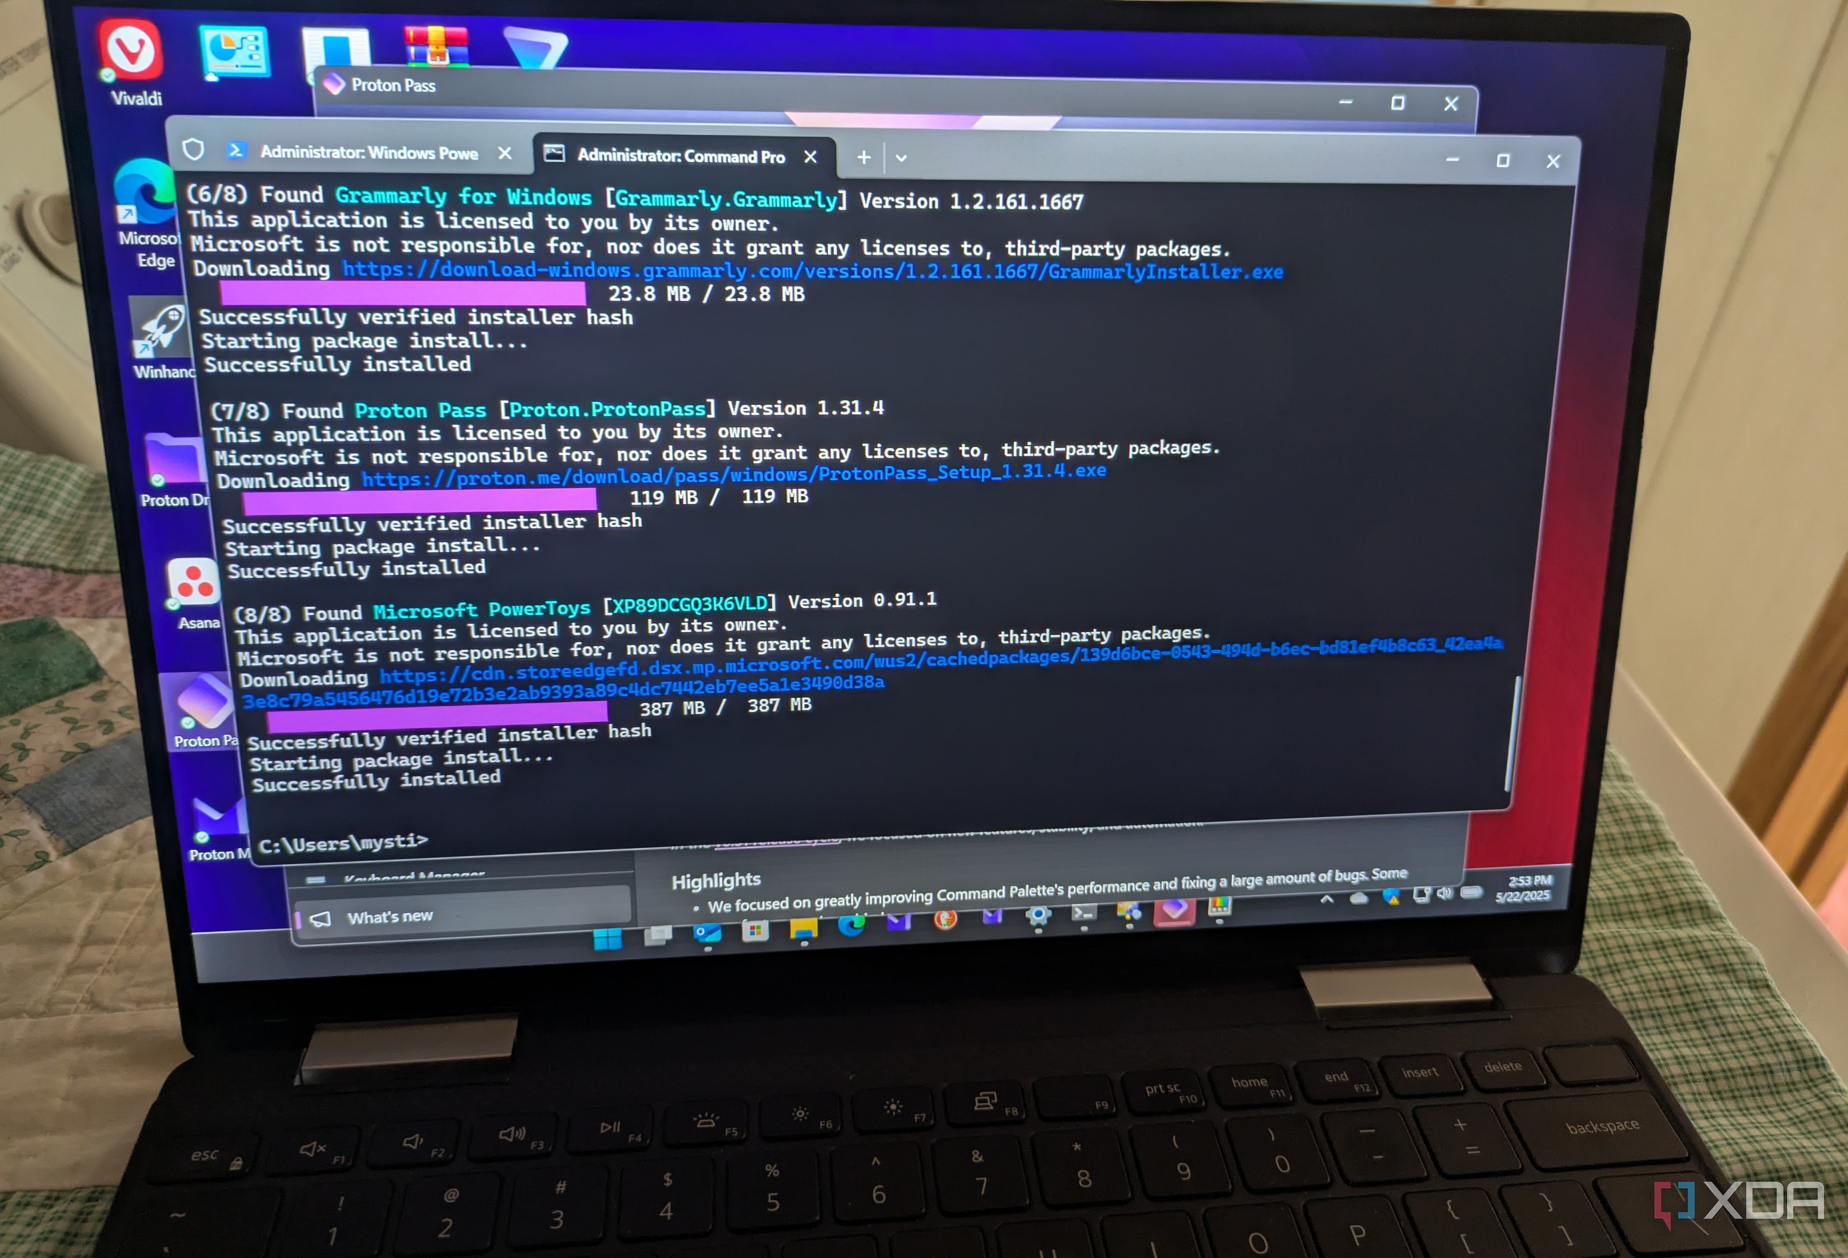The height and width of the screenshot is (1258, 1848).
Task: Click the text 'Grammarly for Windows'
Action: click(463, 197)
